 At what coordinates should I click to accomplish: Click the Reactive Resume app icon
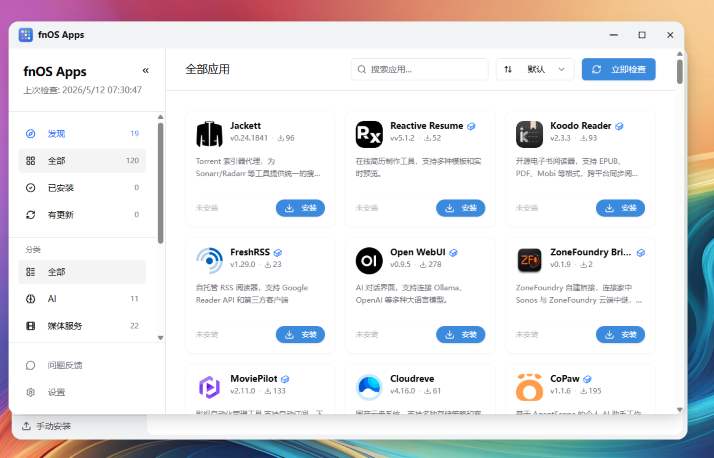pos(369,134)
